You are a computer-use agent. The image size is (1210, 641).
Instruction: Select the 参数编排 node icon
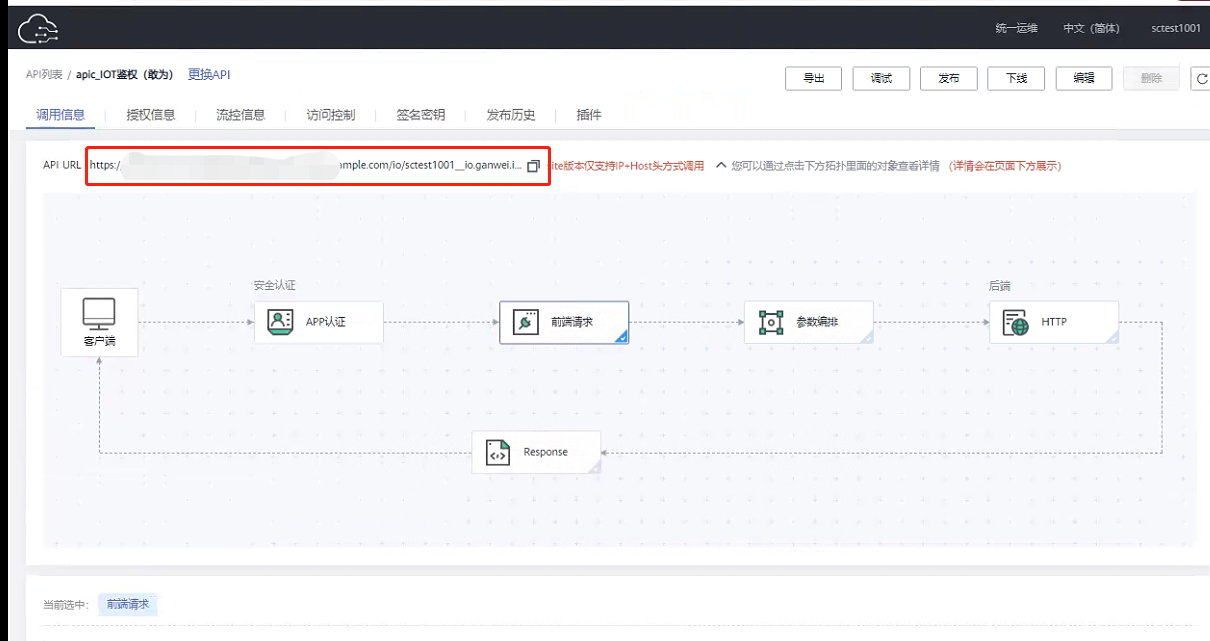[770, 322]
